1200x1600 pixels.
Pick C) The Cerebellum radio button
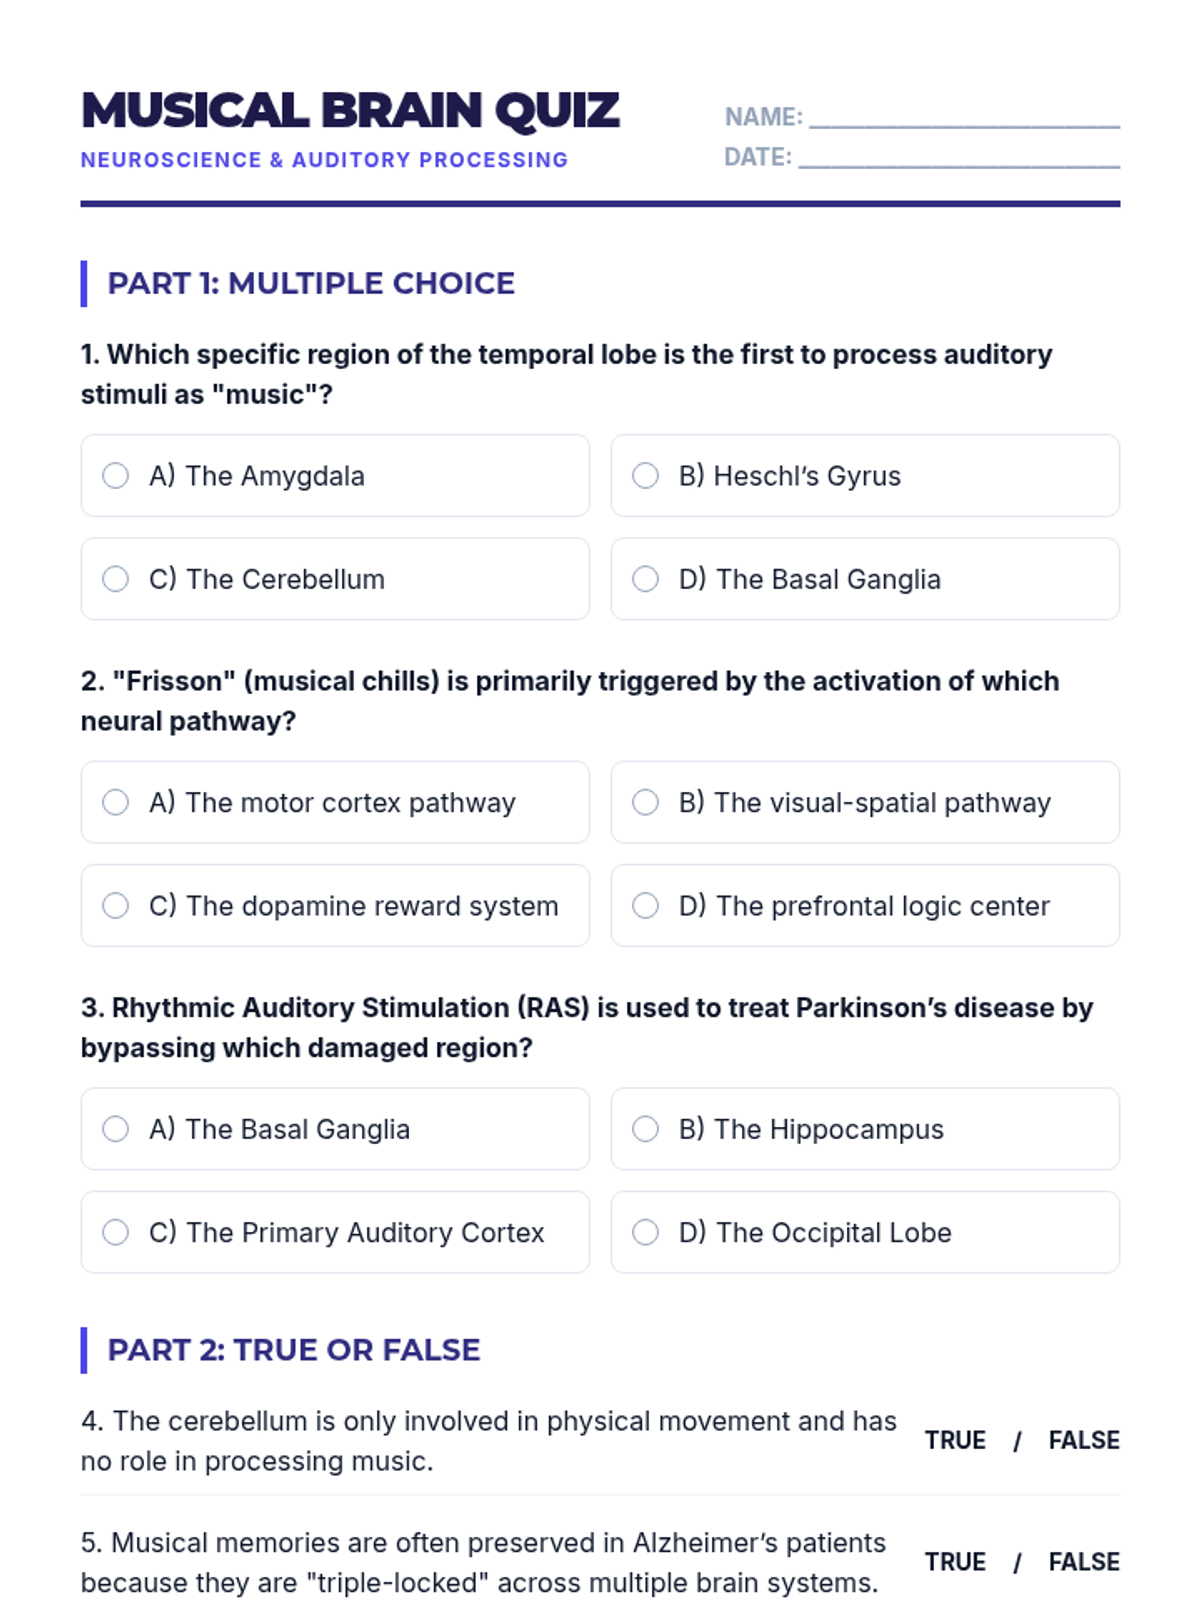pyautogui.click(x=335, y=579)
